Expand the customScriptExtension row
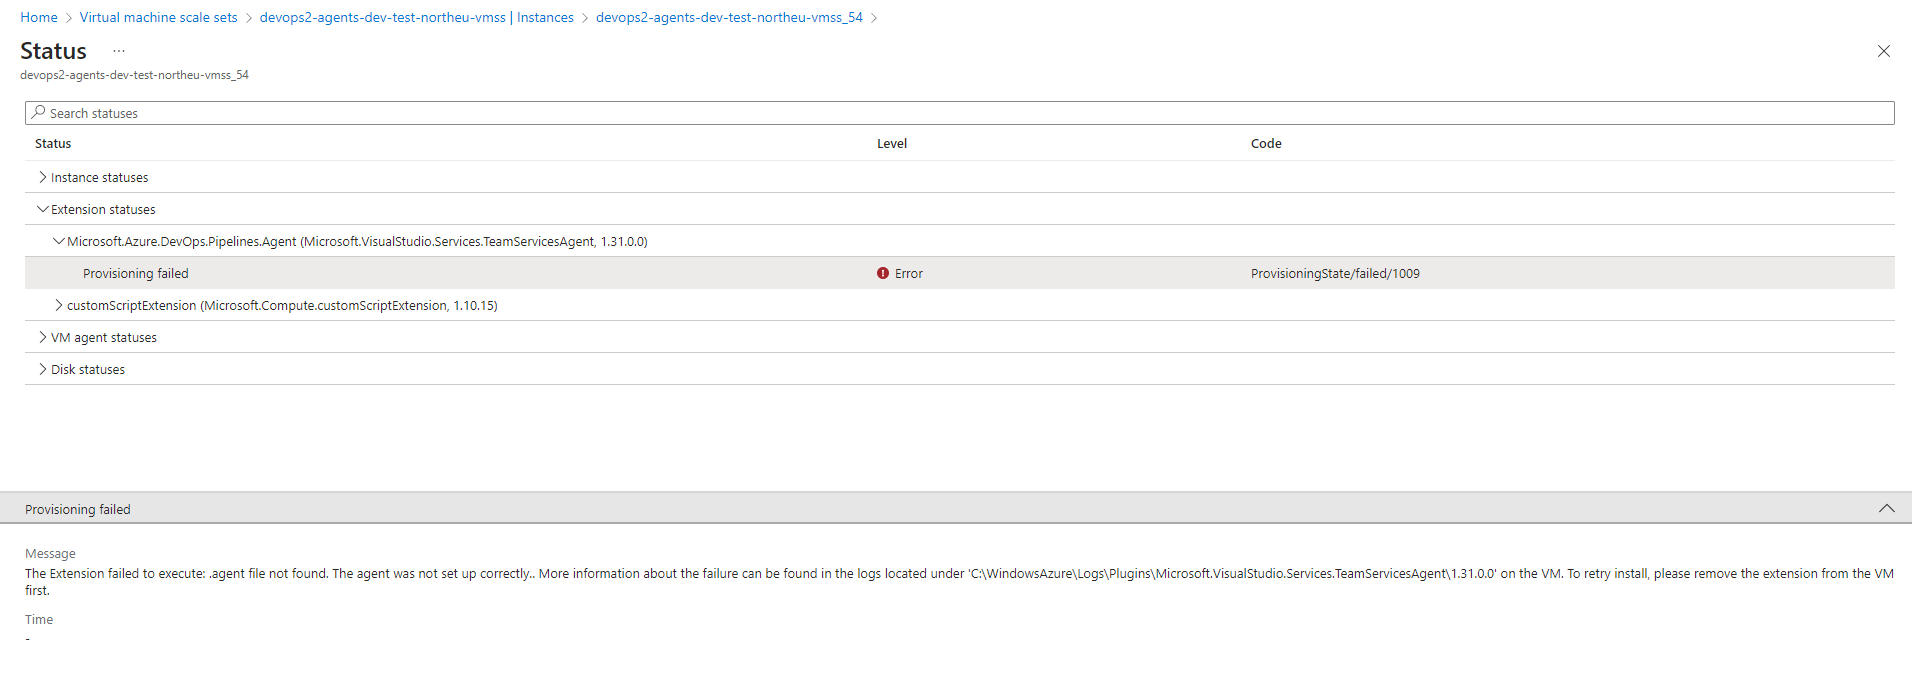 (59, 305)
